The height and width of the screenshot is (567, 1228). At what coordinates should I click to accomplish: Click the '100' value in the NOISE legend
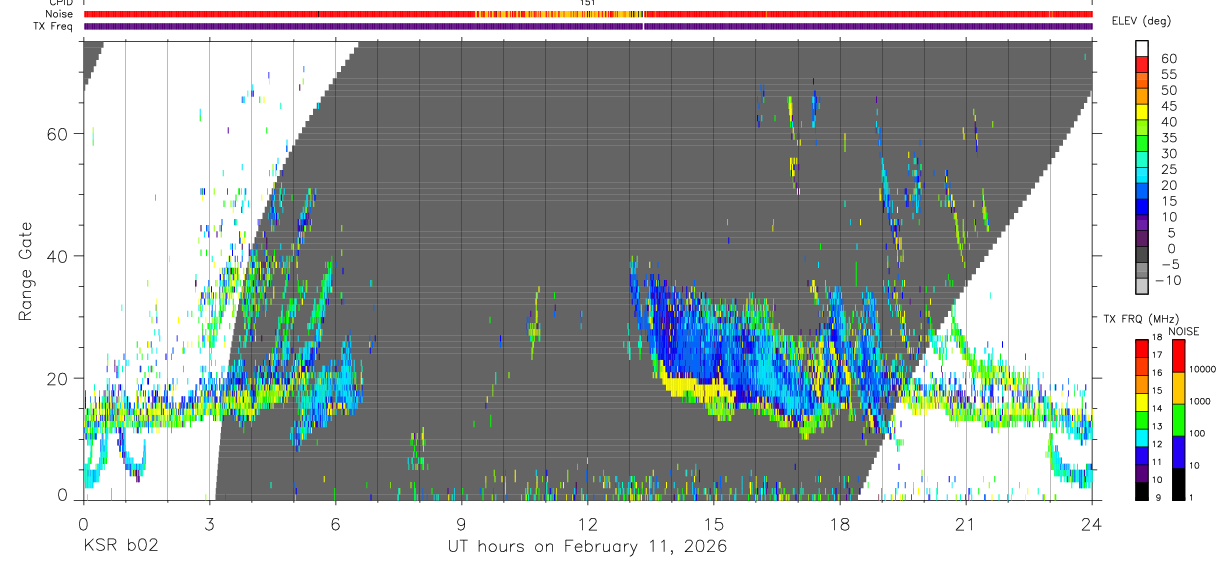pos(1198,433)
